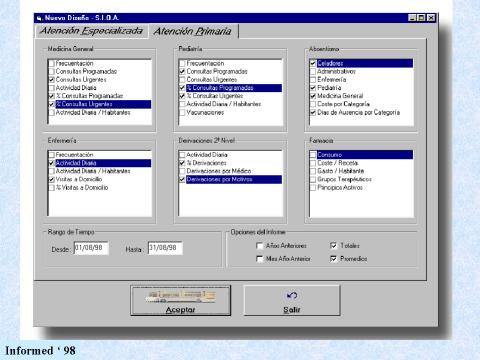Image resolution: width=480 pixels, height=360 pixels.
Task: Uncheck Celadores in the Absentismo list
Action: pos(313,63)
